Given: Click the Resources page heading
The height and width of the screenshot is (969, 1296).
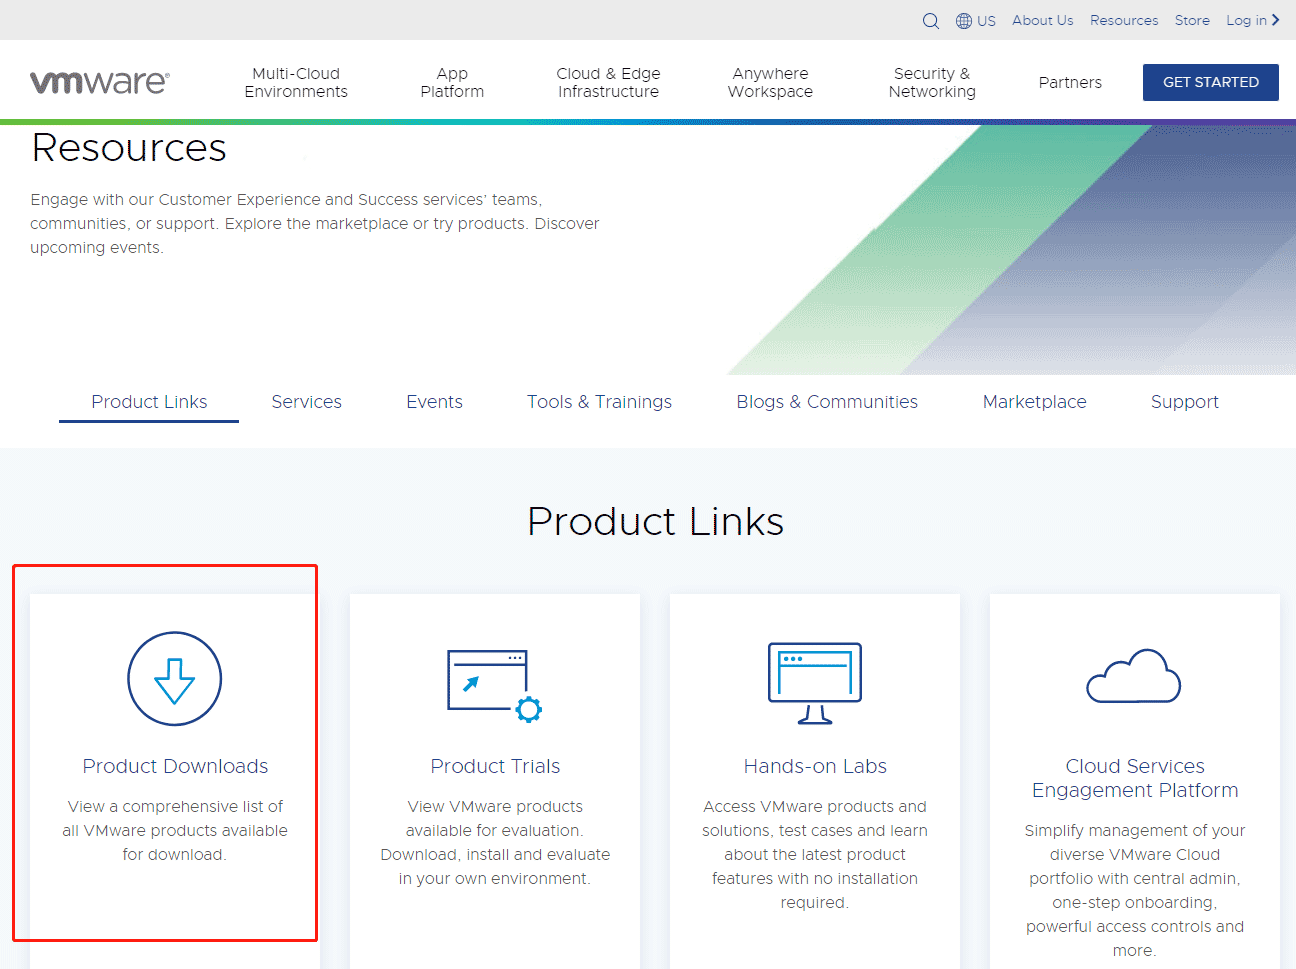Looking at the screenshot, I should coord(129,148).
